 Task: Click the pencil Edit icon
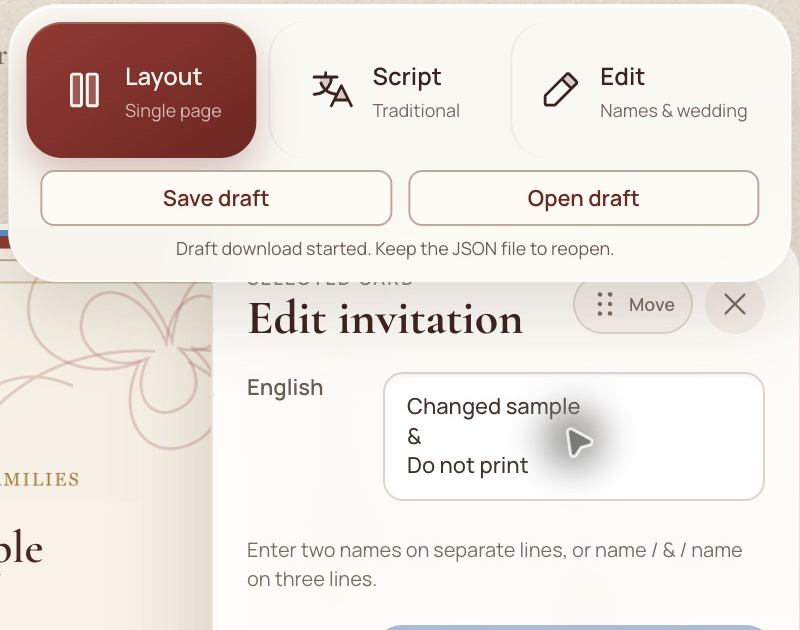pyautogui.click(x=560, y=90)
